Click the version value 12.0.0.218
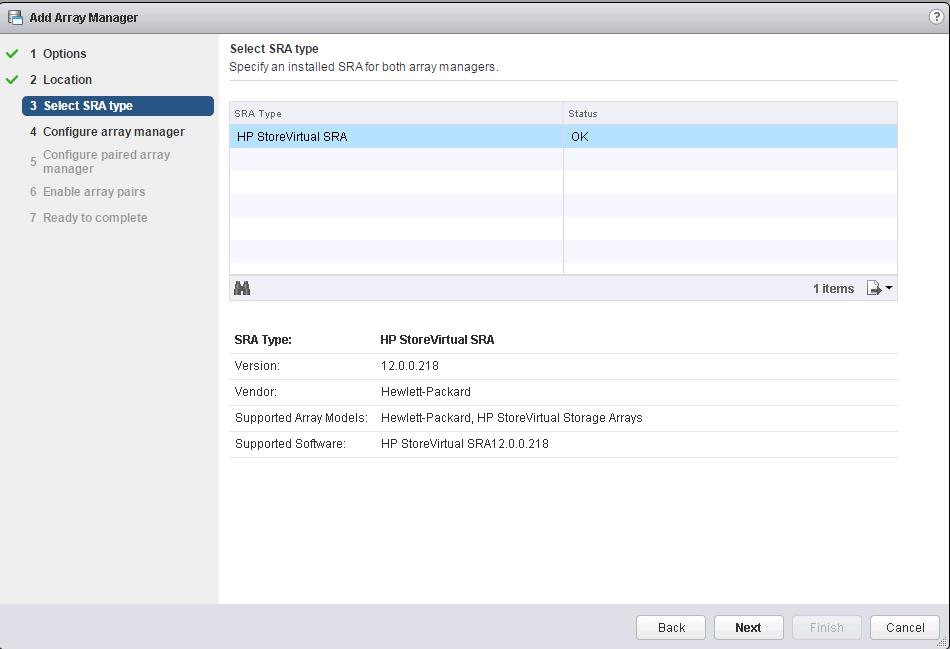 [x=410, y=366]
